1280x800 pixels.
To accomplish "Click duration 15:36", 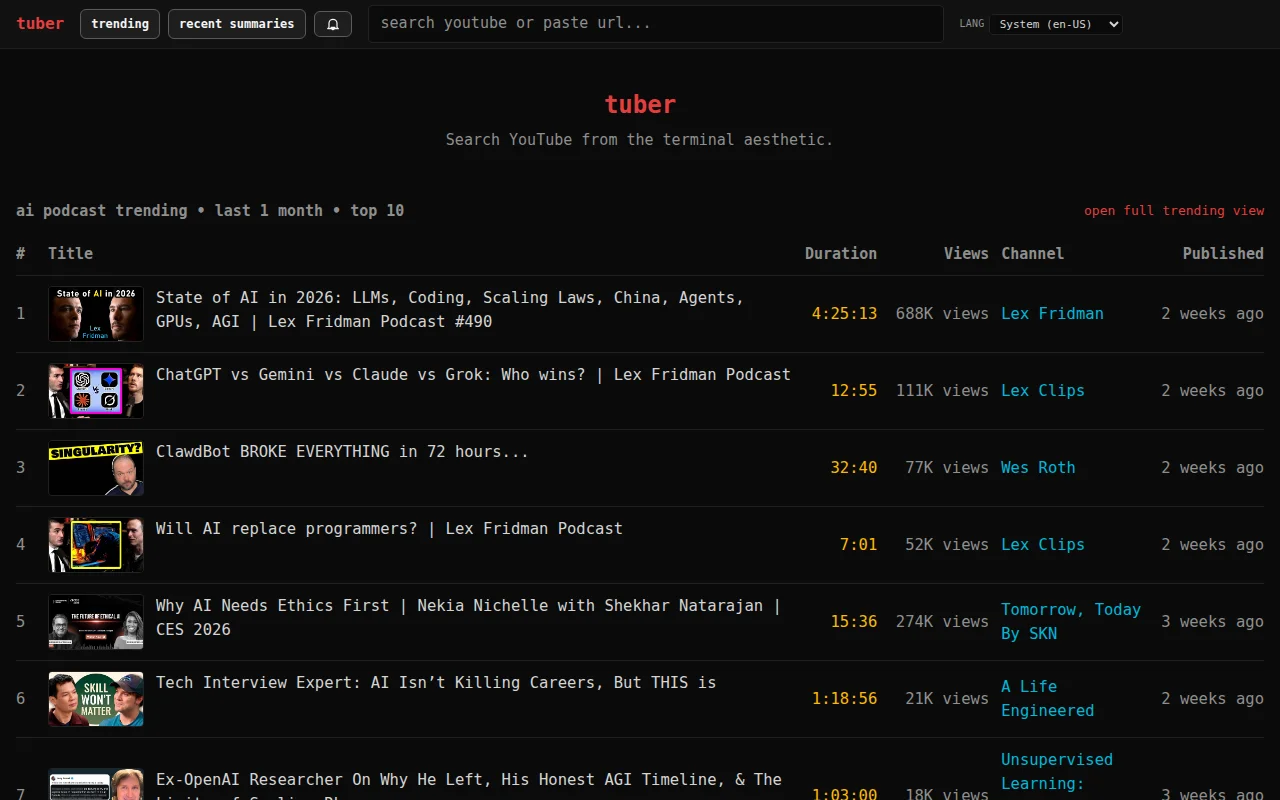I will tap(854, 621).
